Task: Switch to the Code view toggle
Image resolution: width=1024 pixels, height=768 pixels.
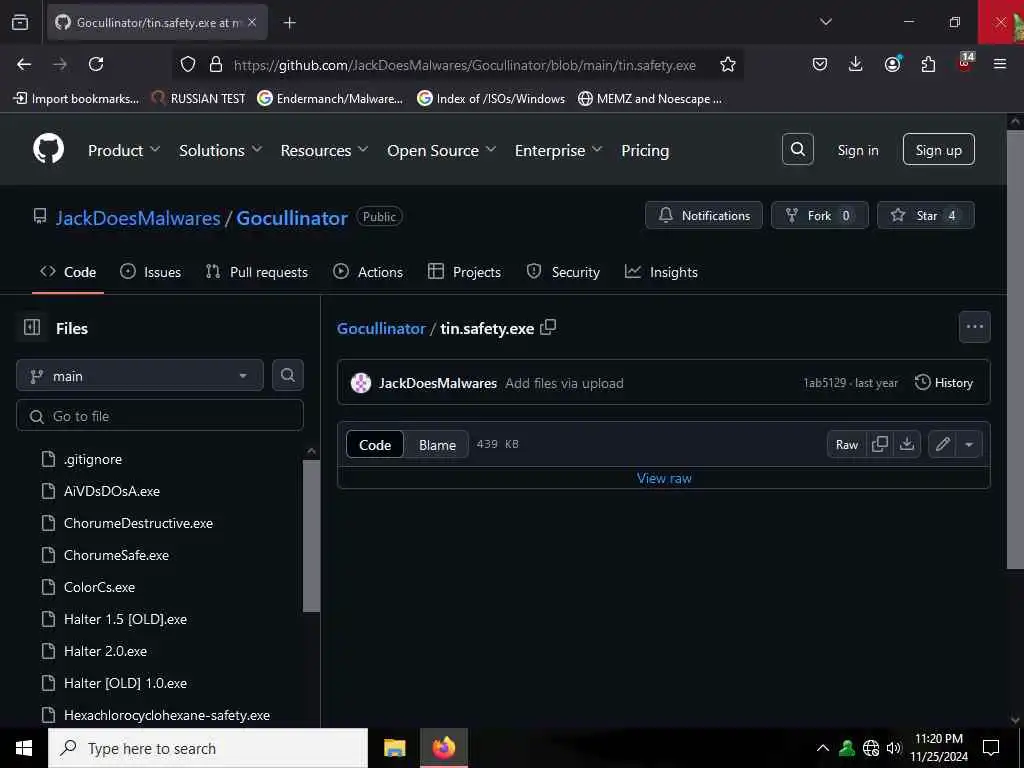Action: (x=375, y=445)
